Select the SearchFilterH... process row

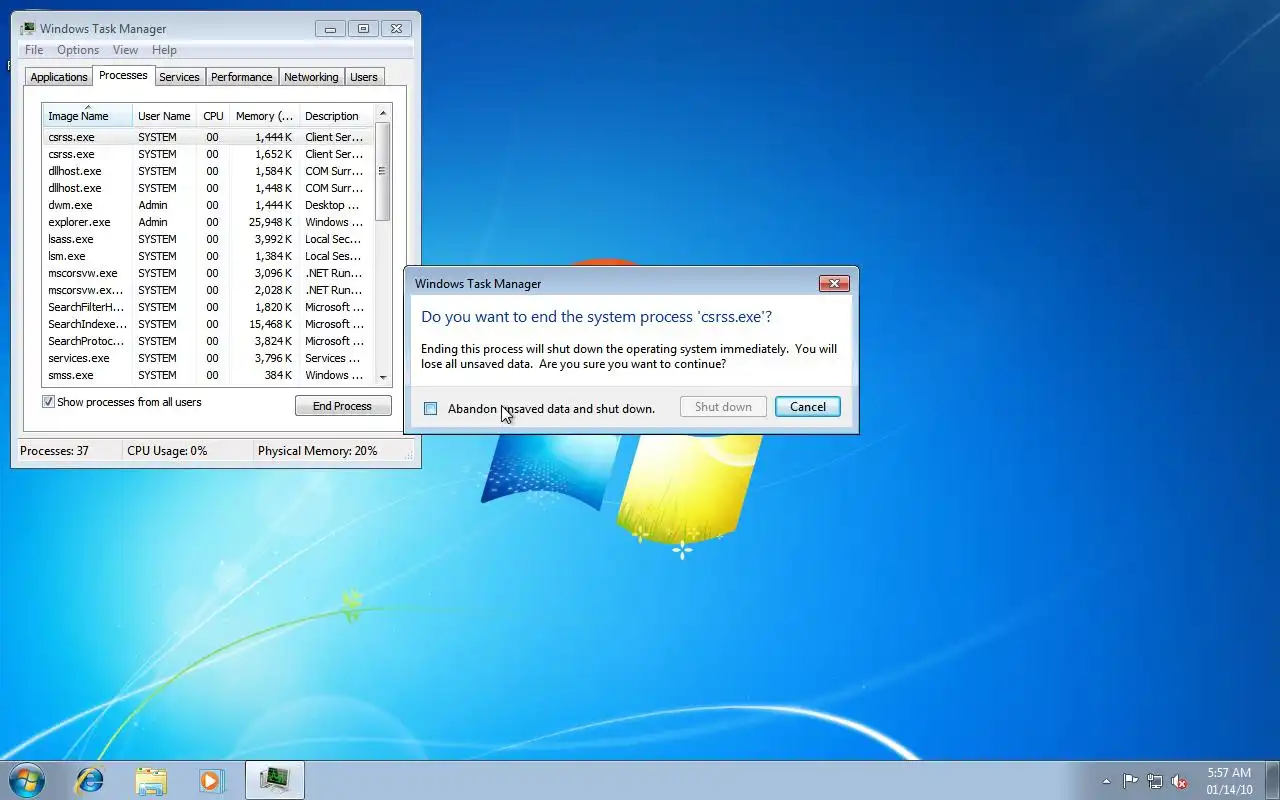[208, 307]
